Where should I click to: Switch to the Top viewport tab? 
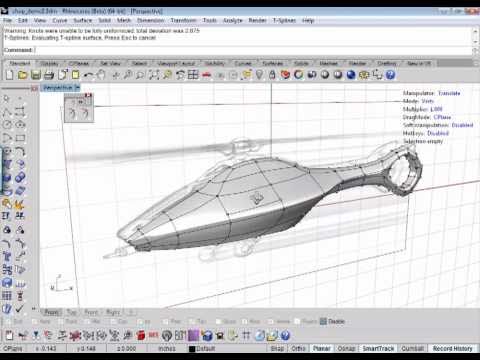[x=71, y=312]
